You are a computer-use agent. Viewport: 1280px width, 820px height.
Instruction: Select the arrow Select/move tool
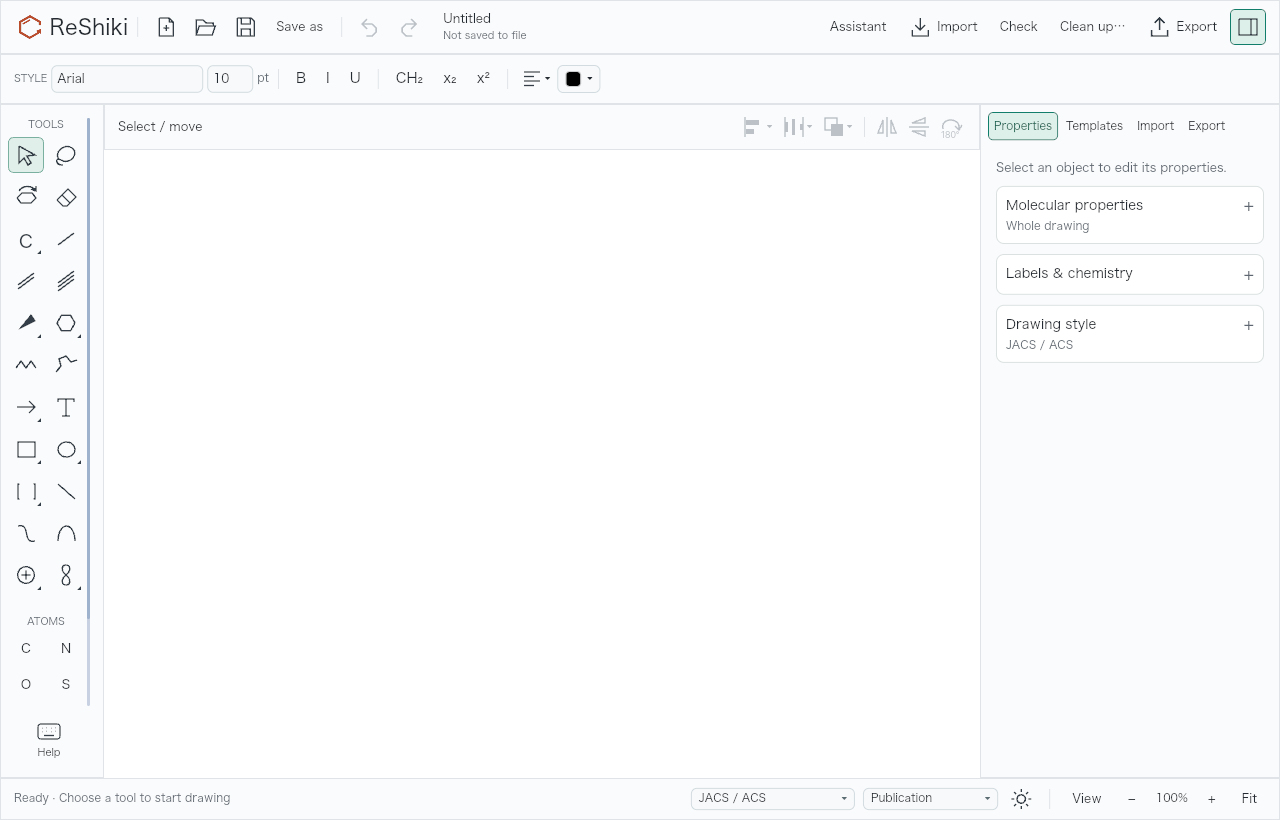(26, 155)
